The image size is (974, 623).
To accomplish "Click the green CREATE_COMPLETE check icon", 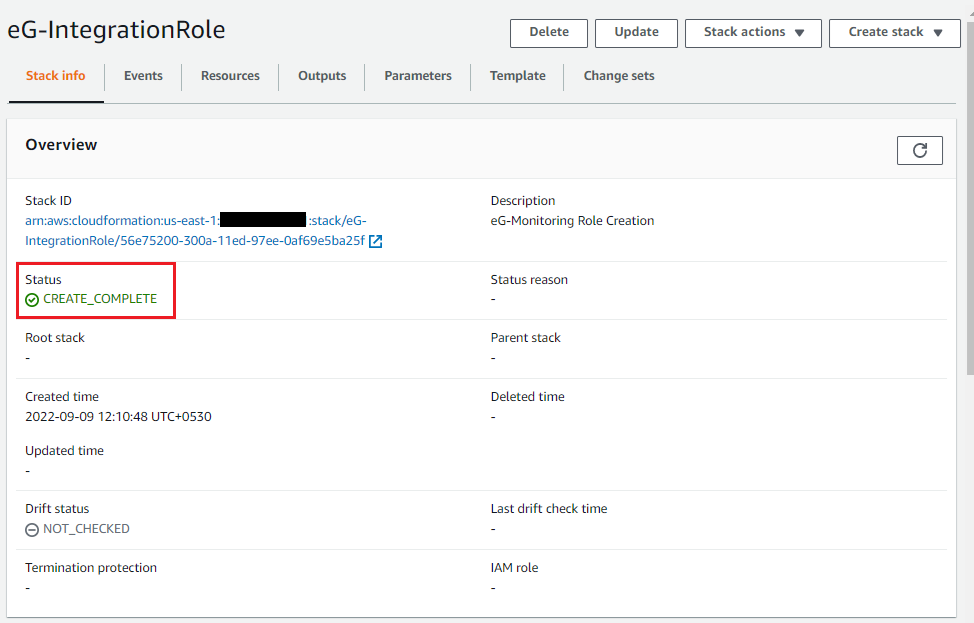I will point(32,300).
